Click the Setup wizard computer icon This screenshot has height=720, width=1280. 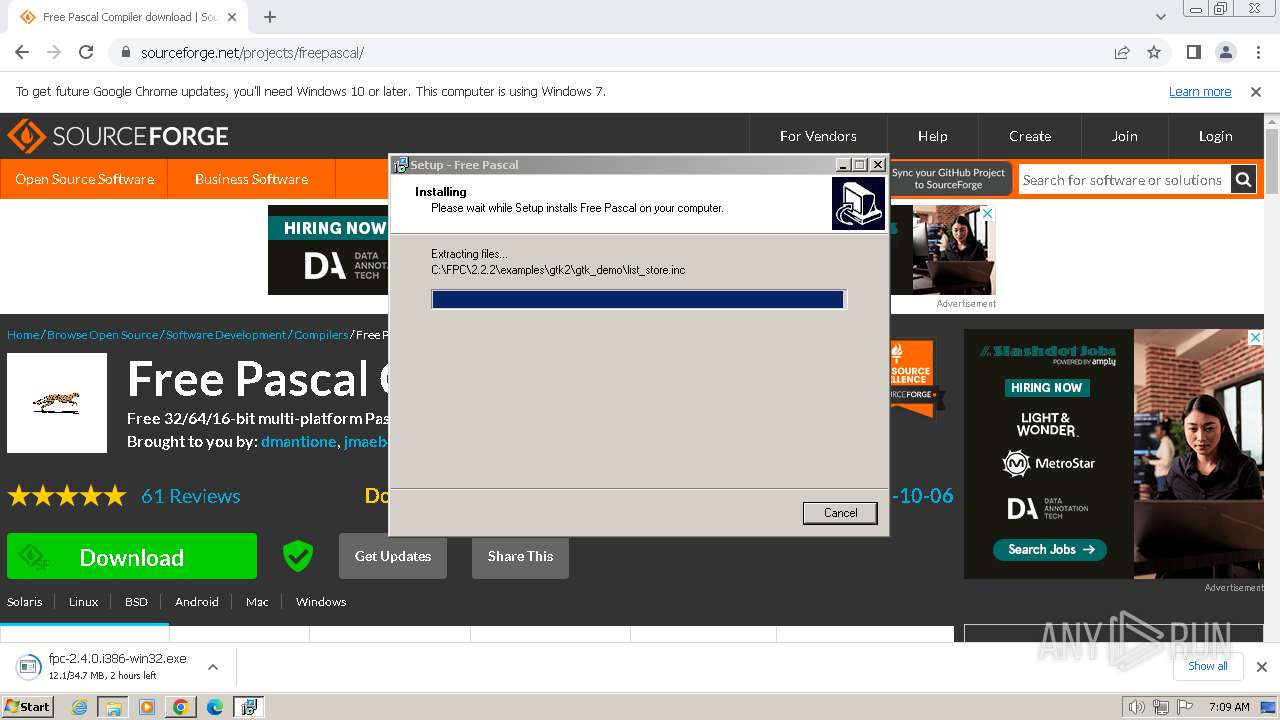coord(858,203)
